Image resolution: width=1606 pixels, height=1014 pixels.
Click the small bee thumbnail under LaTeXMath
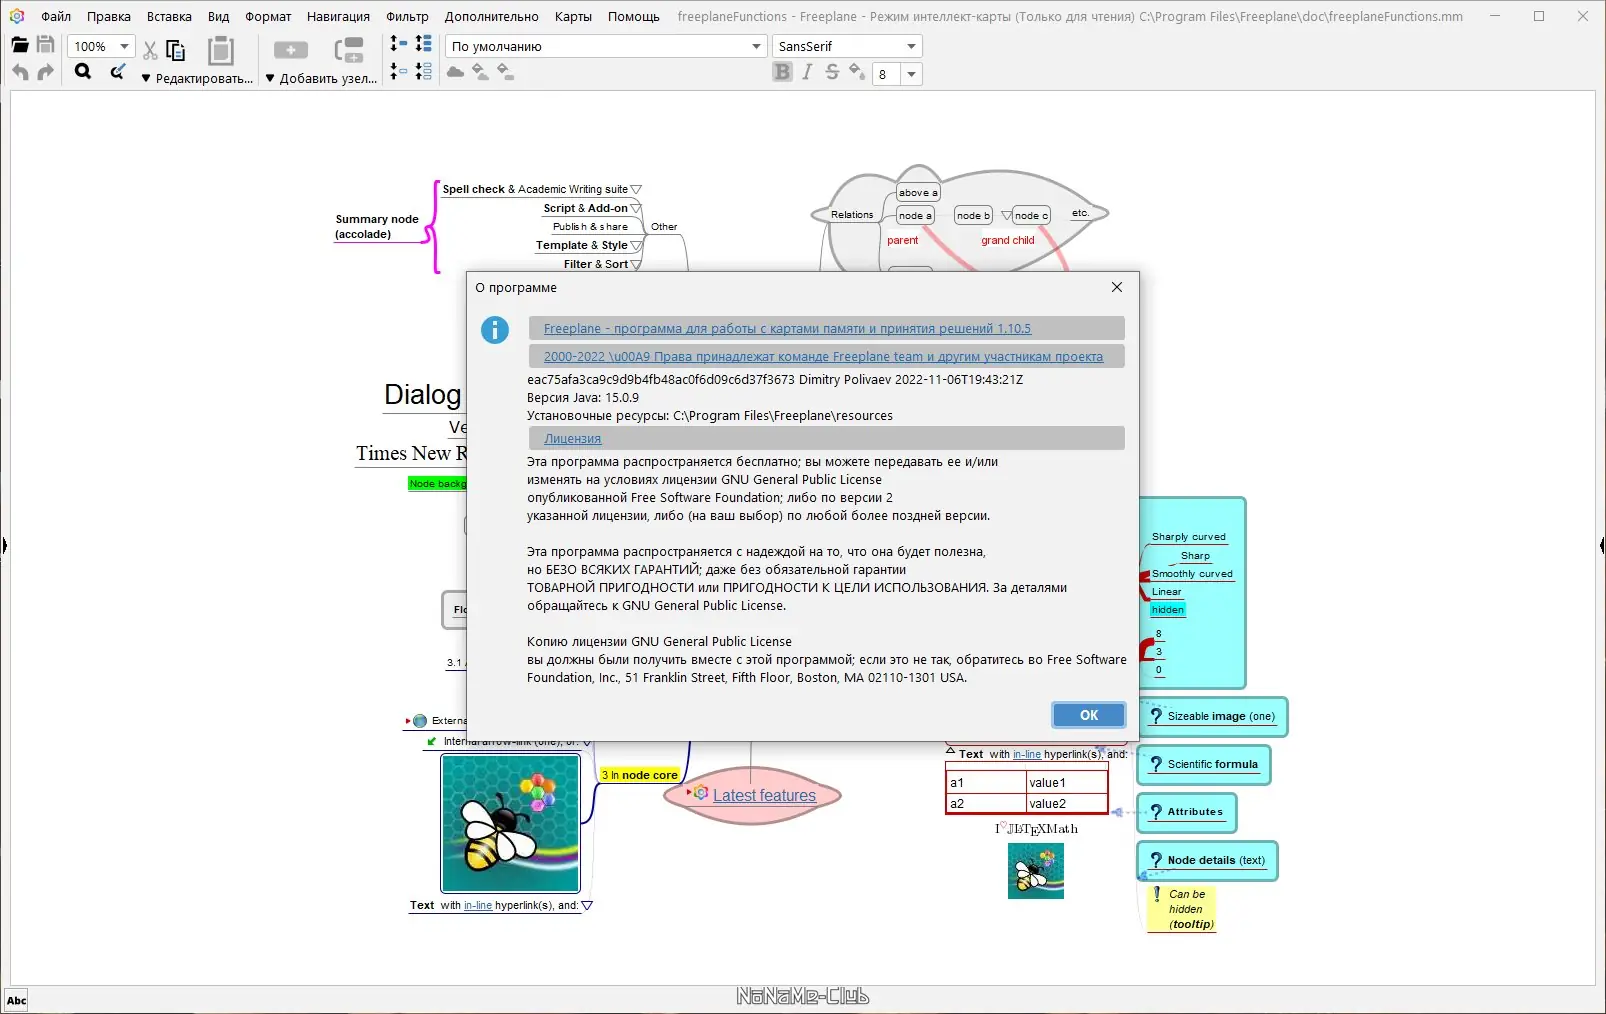tap(1036, 871)
